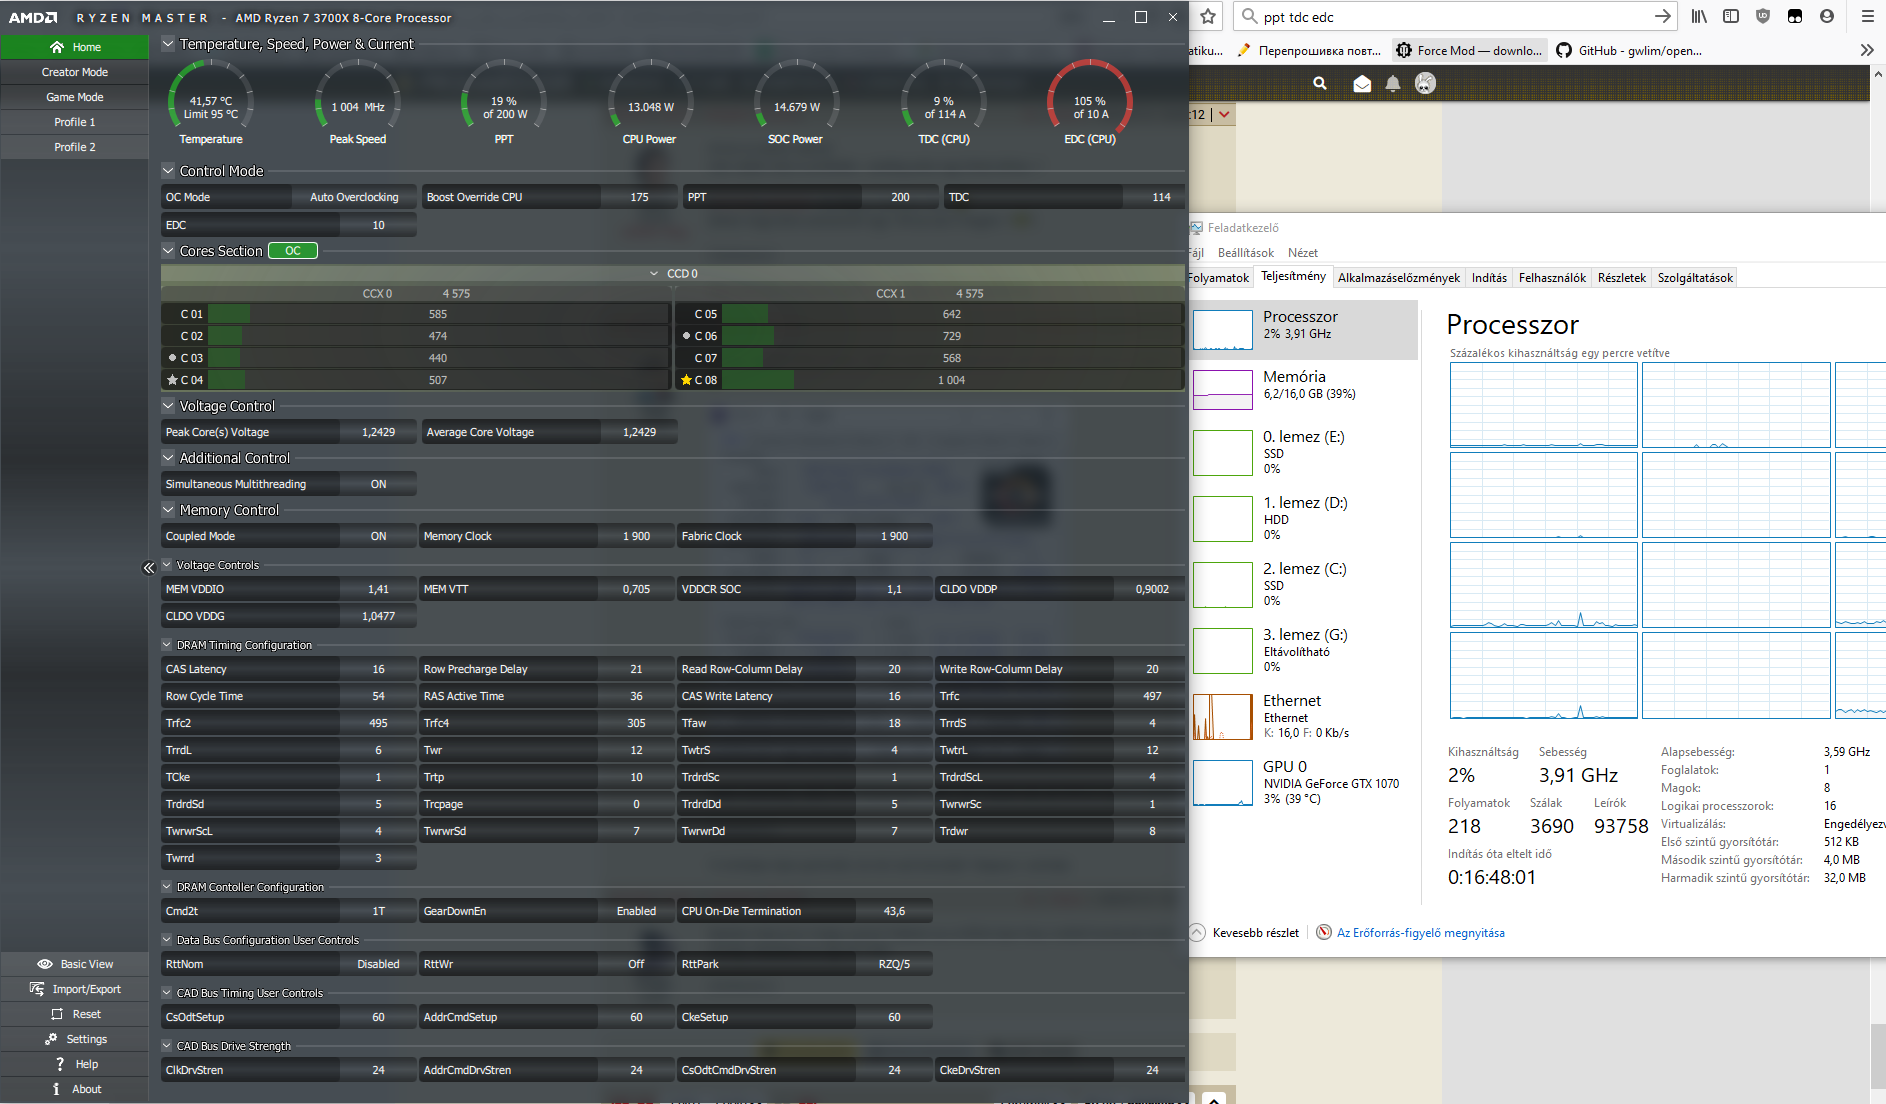
Task: Click the silver star beside core C 04
Action: click(172, 380)
